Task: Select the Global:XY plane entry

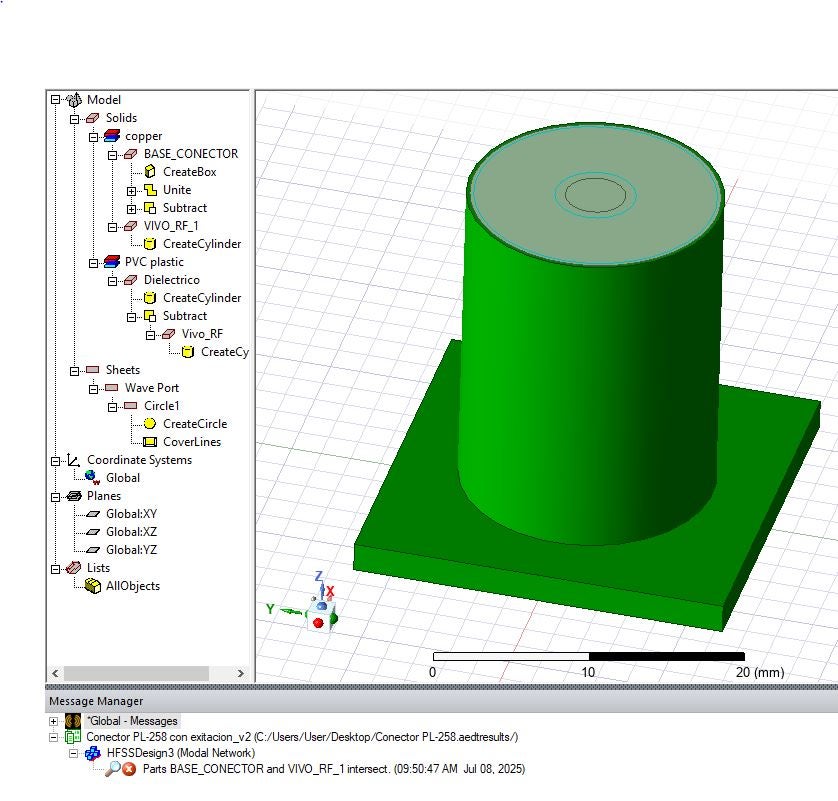Action: pos(131,514)
